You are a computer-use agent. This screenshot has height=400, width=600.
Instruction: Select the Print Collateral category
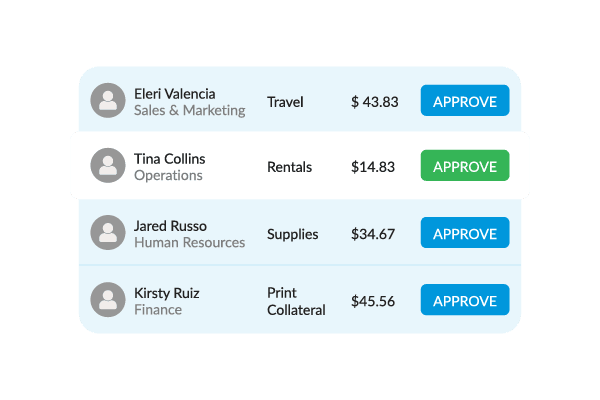296,301
